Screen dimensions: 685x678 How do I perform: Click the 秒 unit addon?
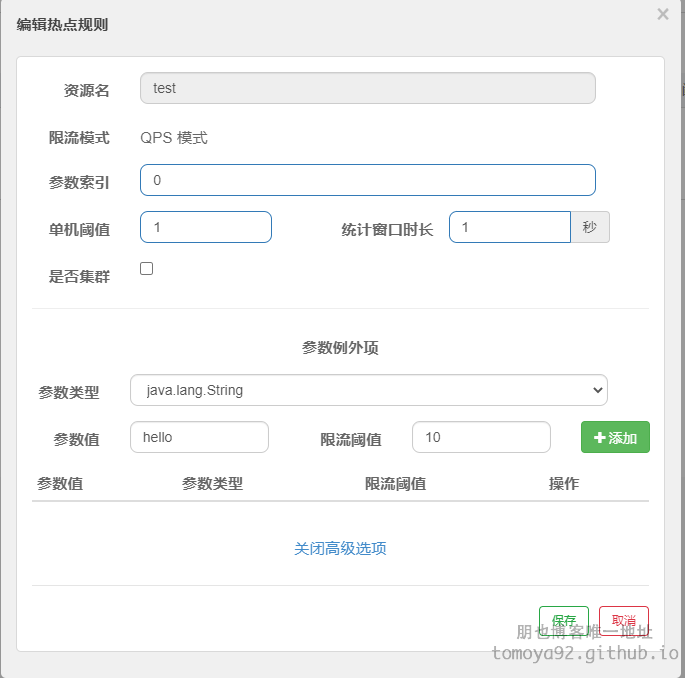(590, 227)
